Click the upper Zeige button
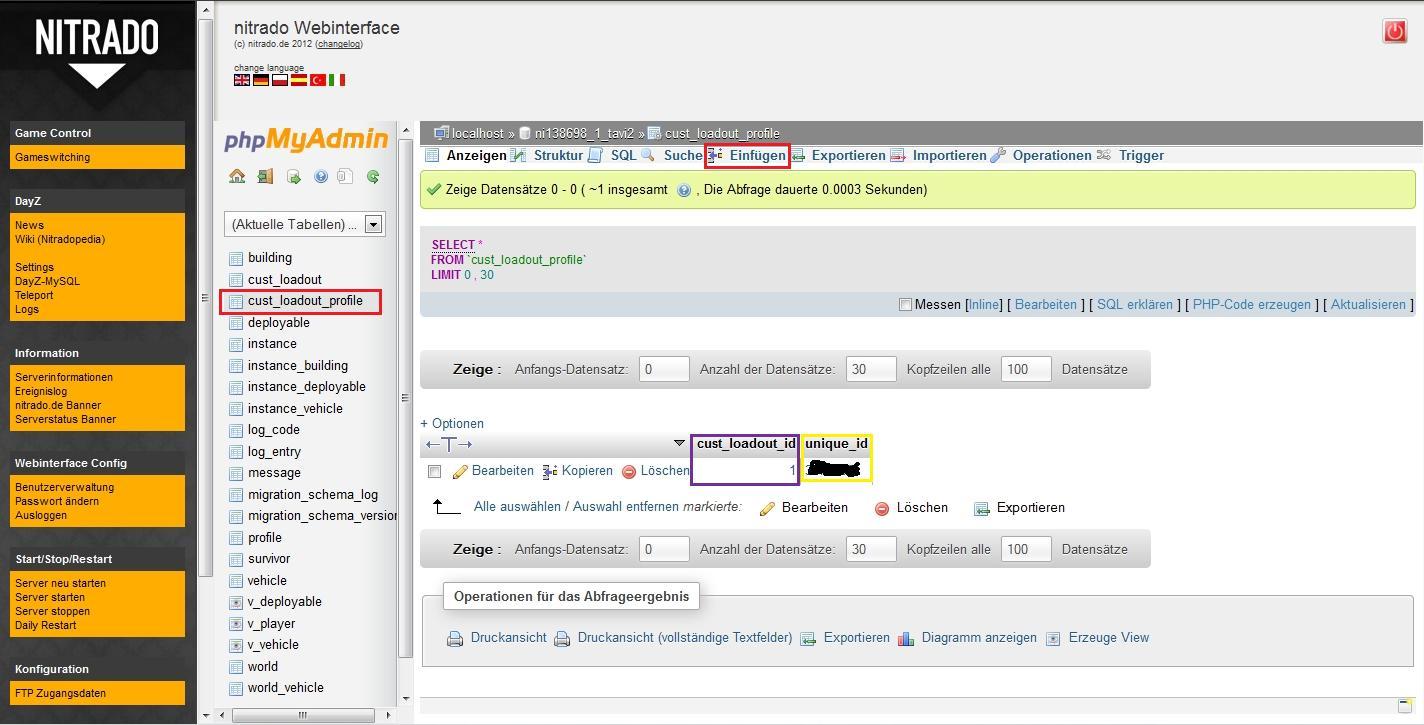 click(477, 369)
